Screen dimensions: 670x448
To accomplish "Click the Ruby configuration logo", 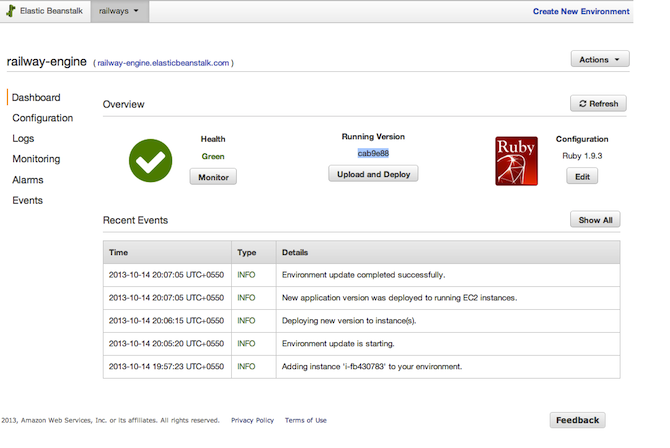I will [x=516, y=161].
